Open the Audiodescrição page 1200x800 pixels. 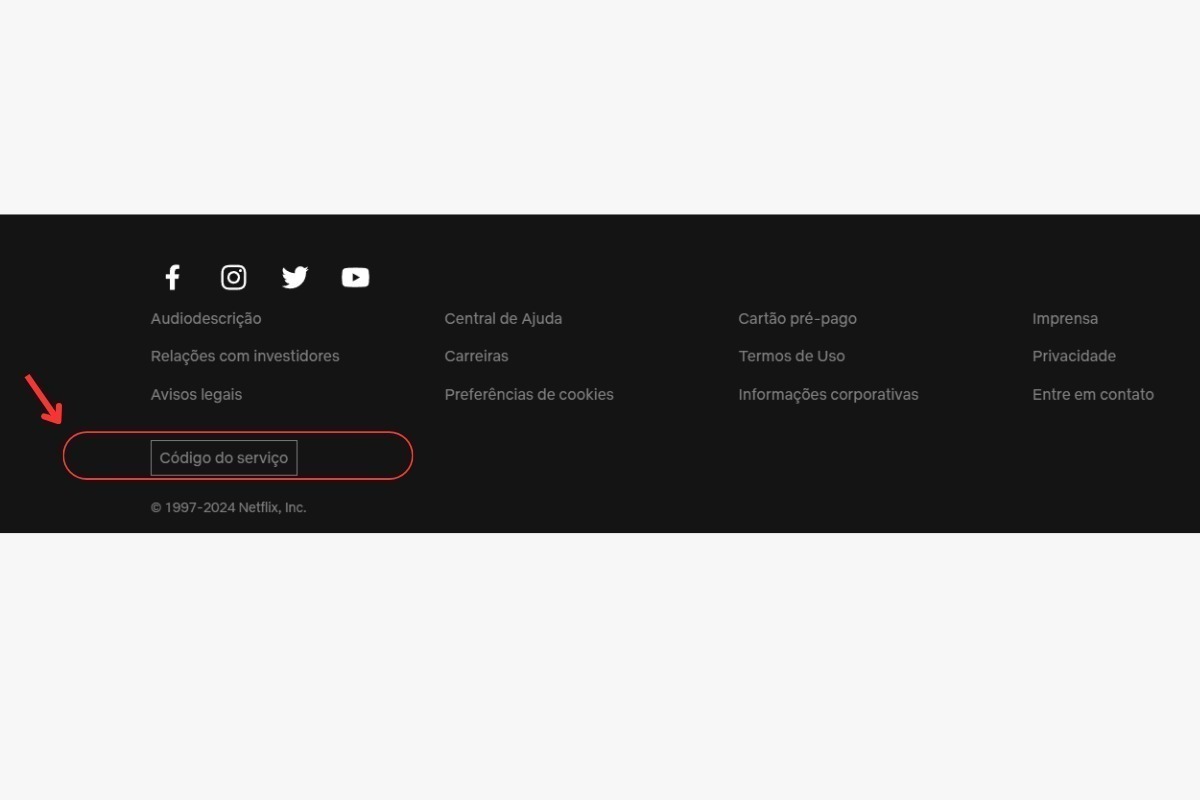click(x=205, y=318)
